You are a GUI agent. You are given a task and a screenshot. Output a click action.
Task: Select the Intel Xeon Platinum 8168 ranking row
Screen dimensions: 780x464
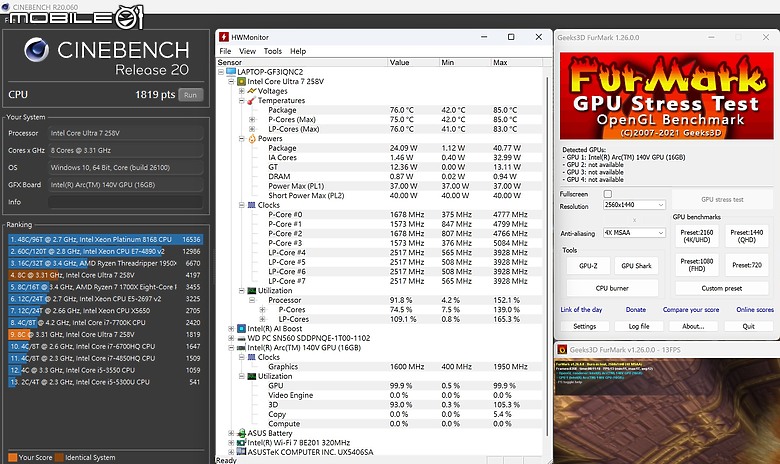pos(105,239)
